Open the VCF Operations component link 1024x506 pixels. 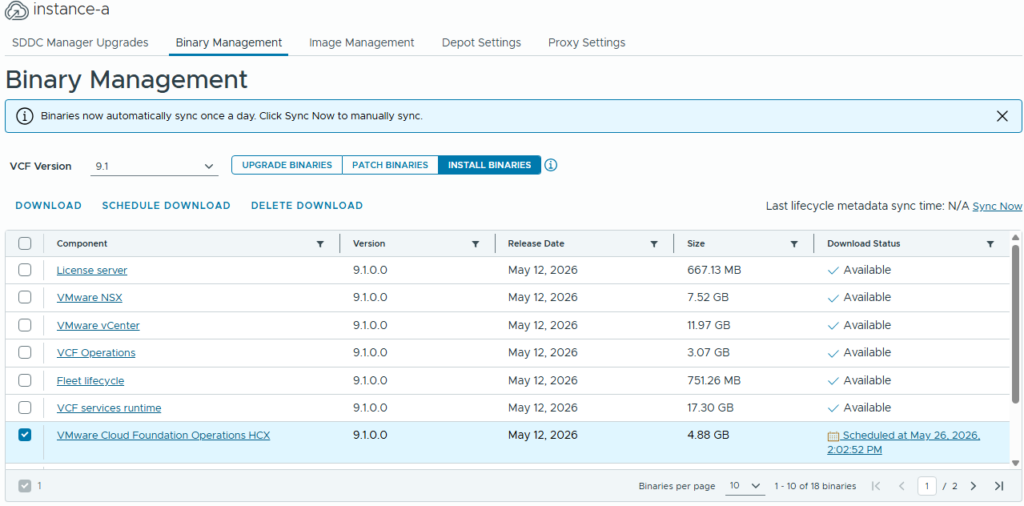96,353
